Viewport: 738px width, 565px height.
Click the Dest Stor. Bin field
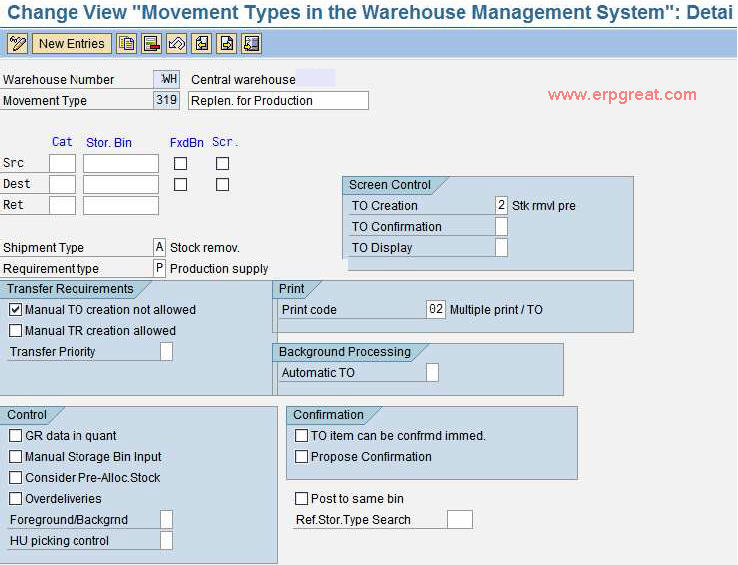121,184
